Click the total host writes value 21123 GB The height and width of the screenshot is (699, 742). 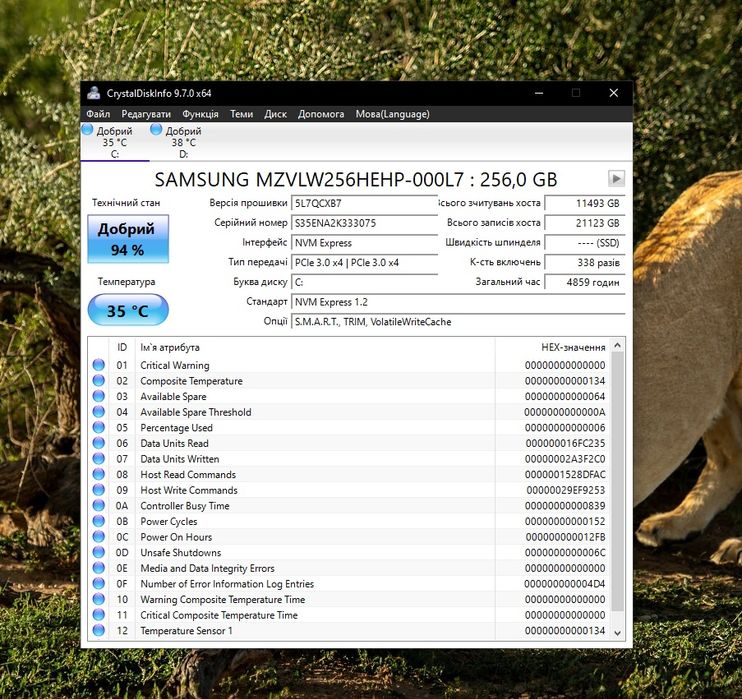[x=585, y=223]
